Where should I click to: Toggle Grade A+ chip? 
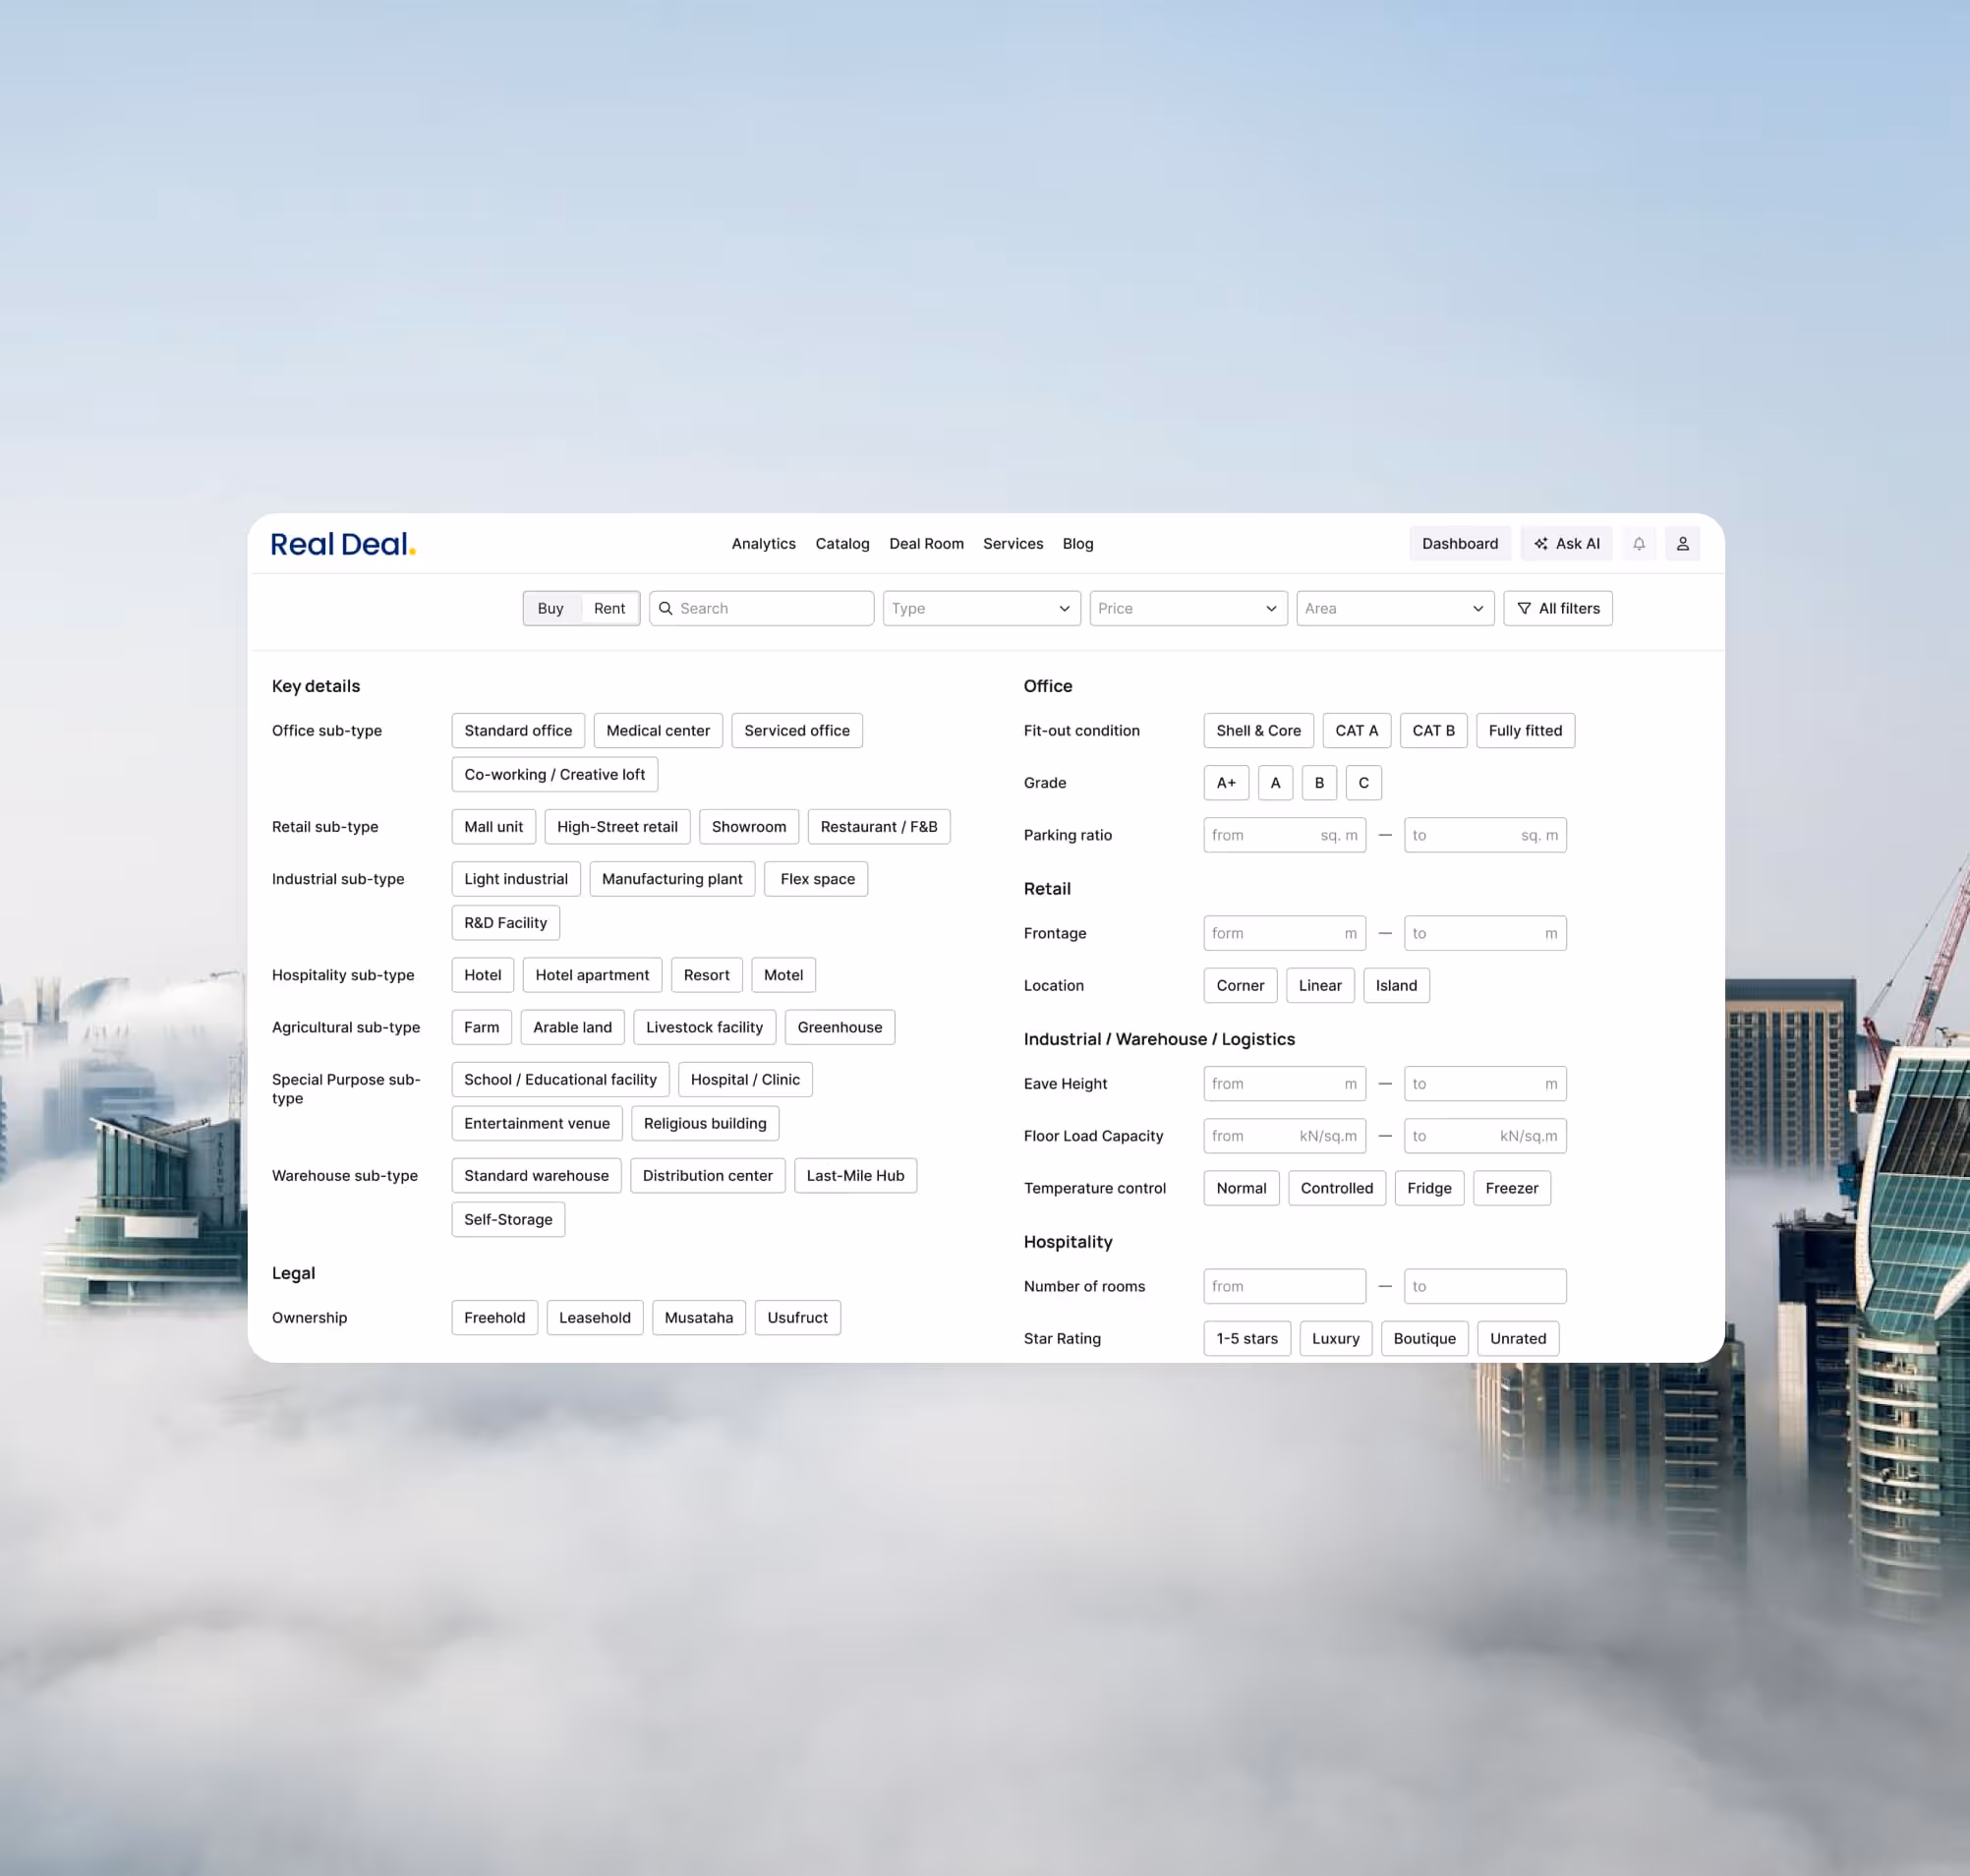[1225, 783]
